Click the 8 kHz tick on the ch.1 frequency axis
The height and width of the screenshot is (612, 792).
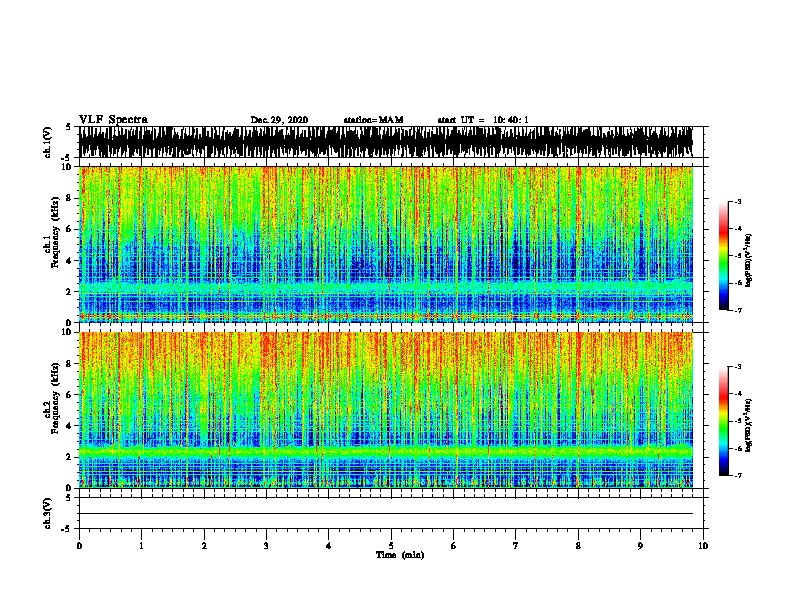pyautogui.click(x=70, y=198)
